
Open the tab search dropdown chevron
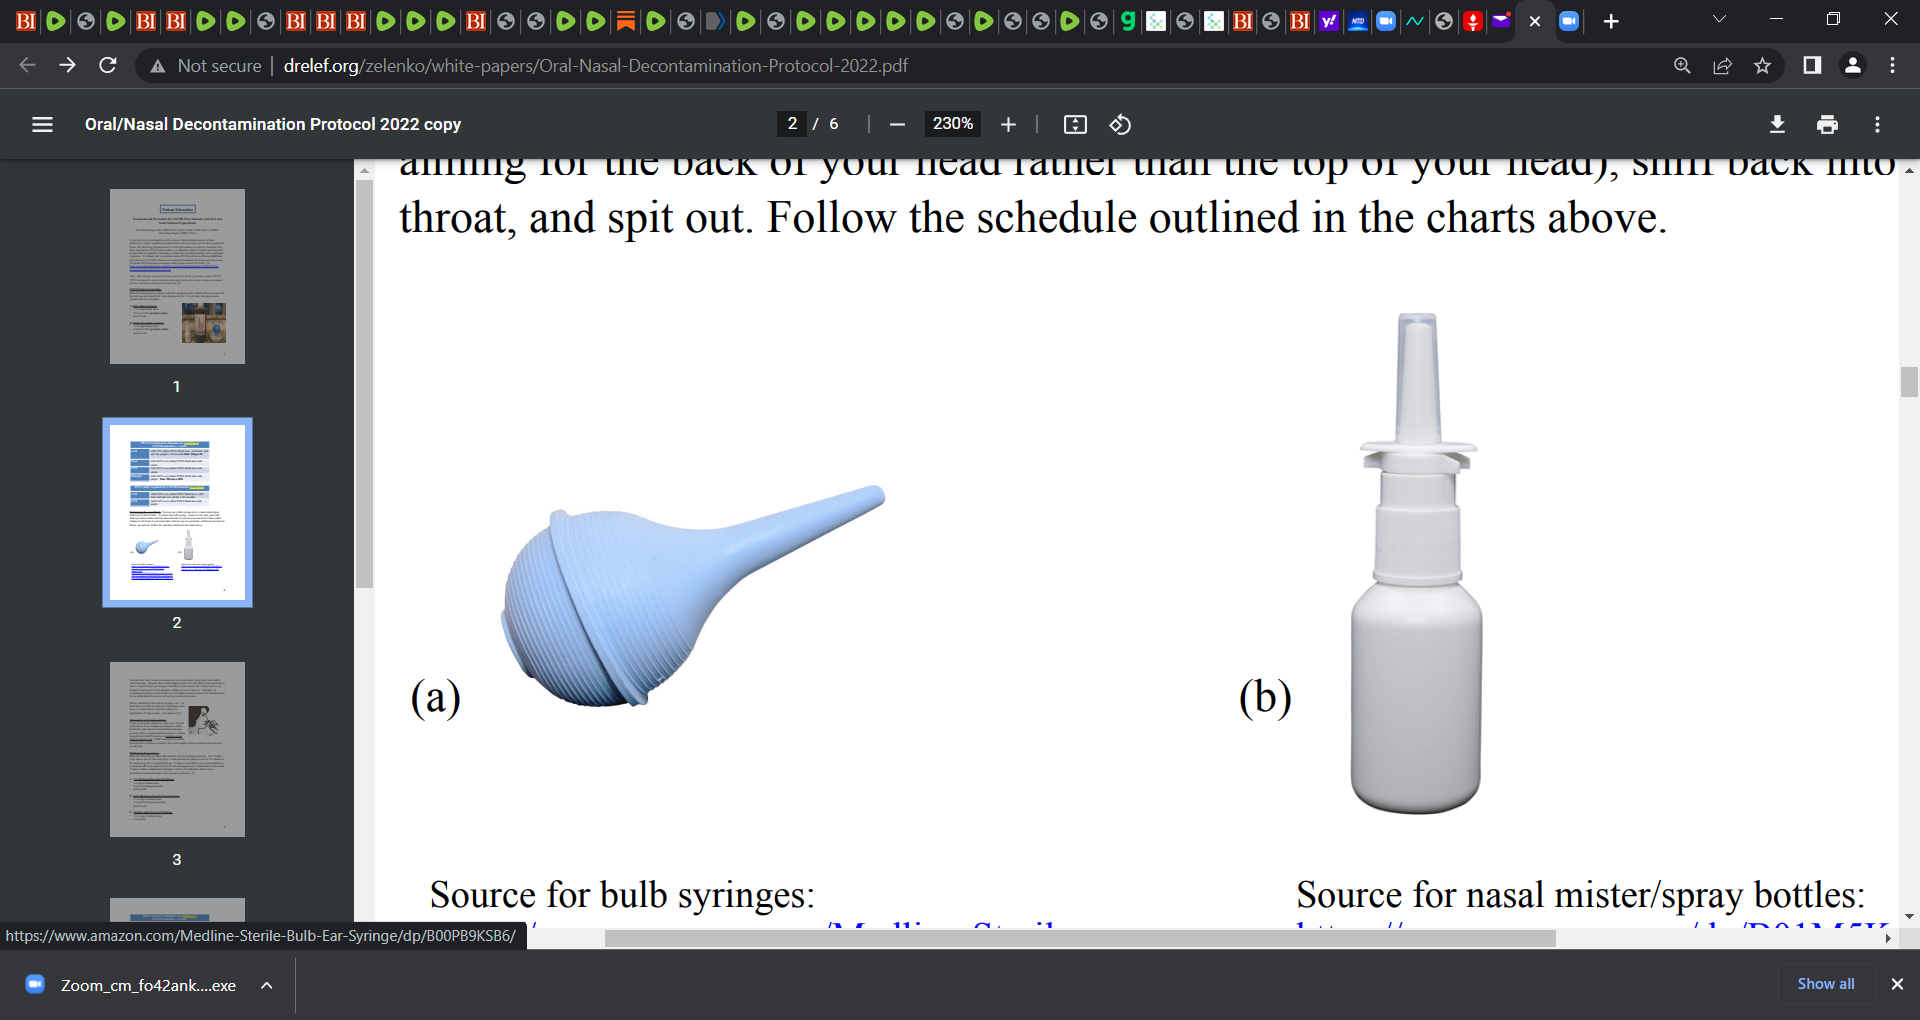[1719, 20]
